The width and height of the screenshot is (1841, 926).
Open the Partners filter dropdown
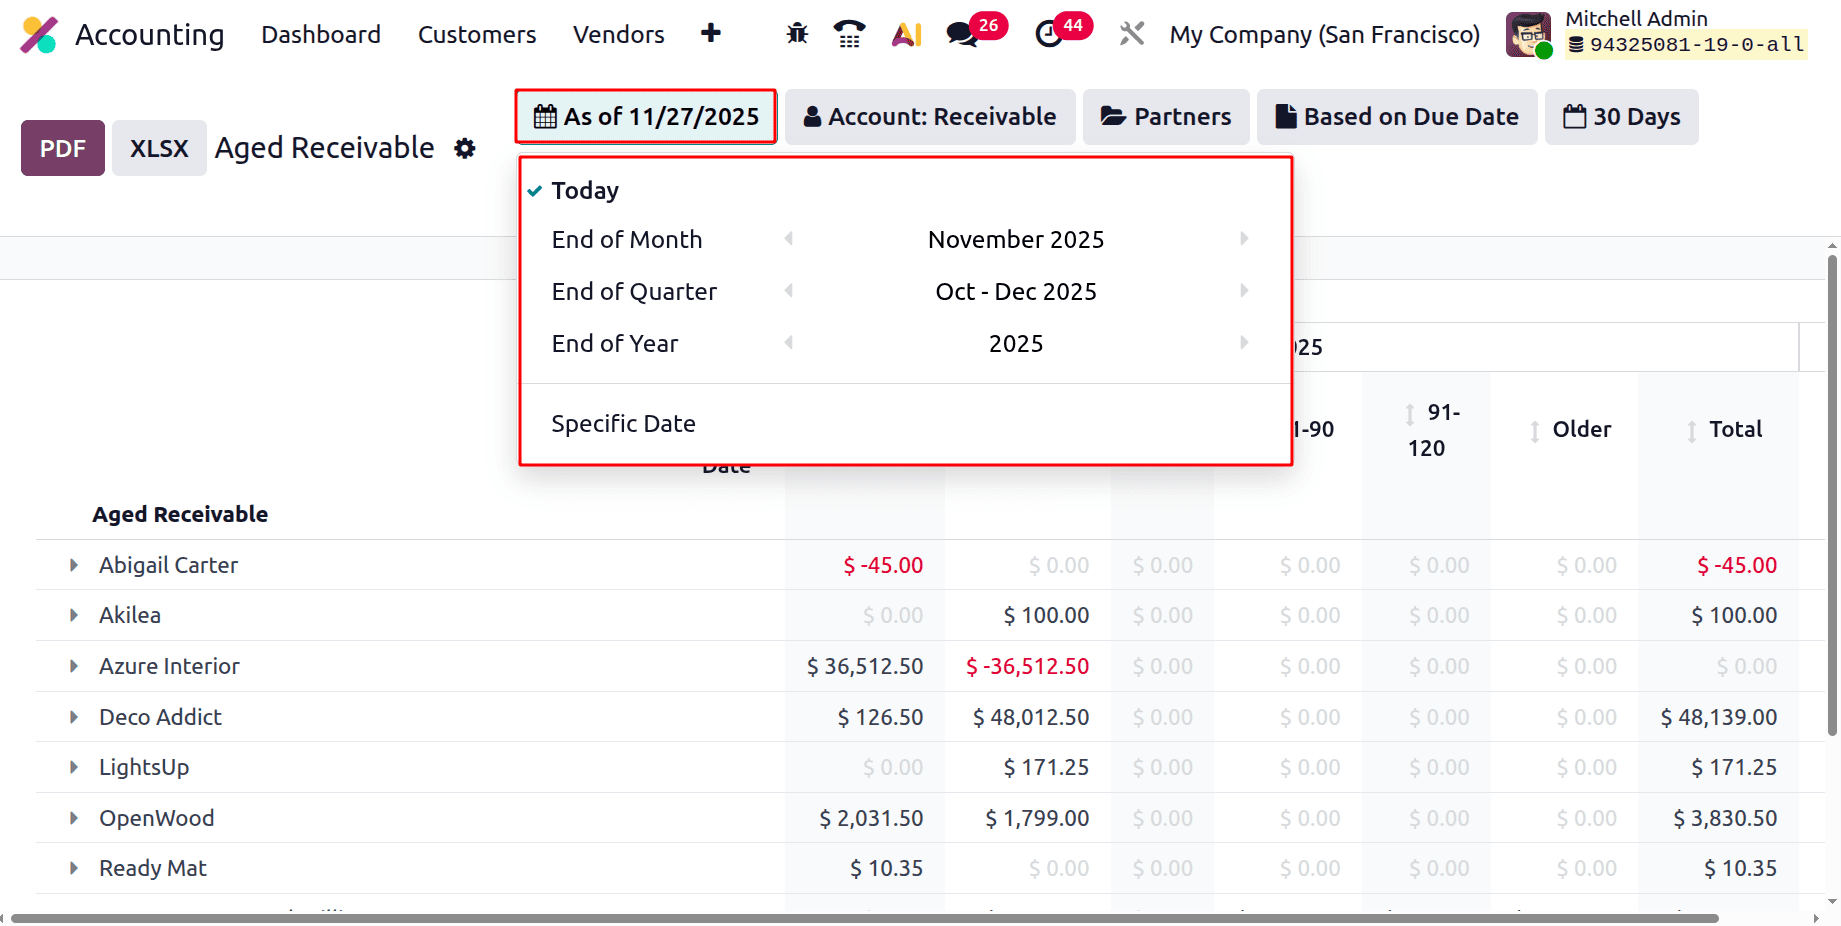[1166, 117]
